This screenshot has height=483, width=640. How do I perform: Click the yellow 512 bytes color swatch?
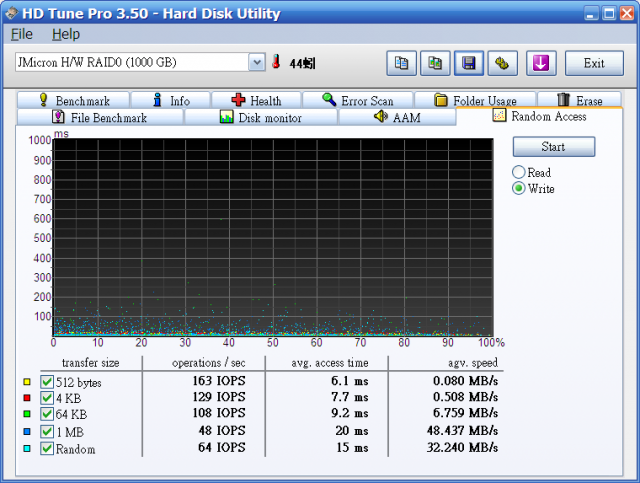click(27, 382)
